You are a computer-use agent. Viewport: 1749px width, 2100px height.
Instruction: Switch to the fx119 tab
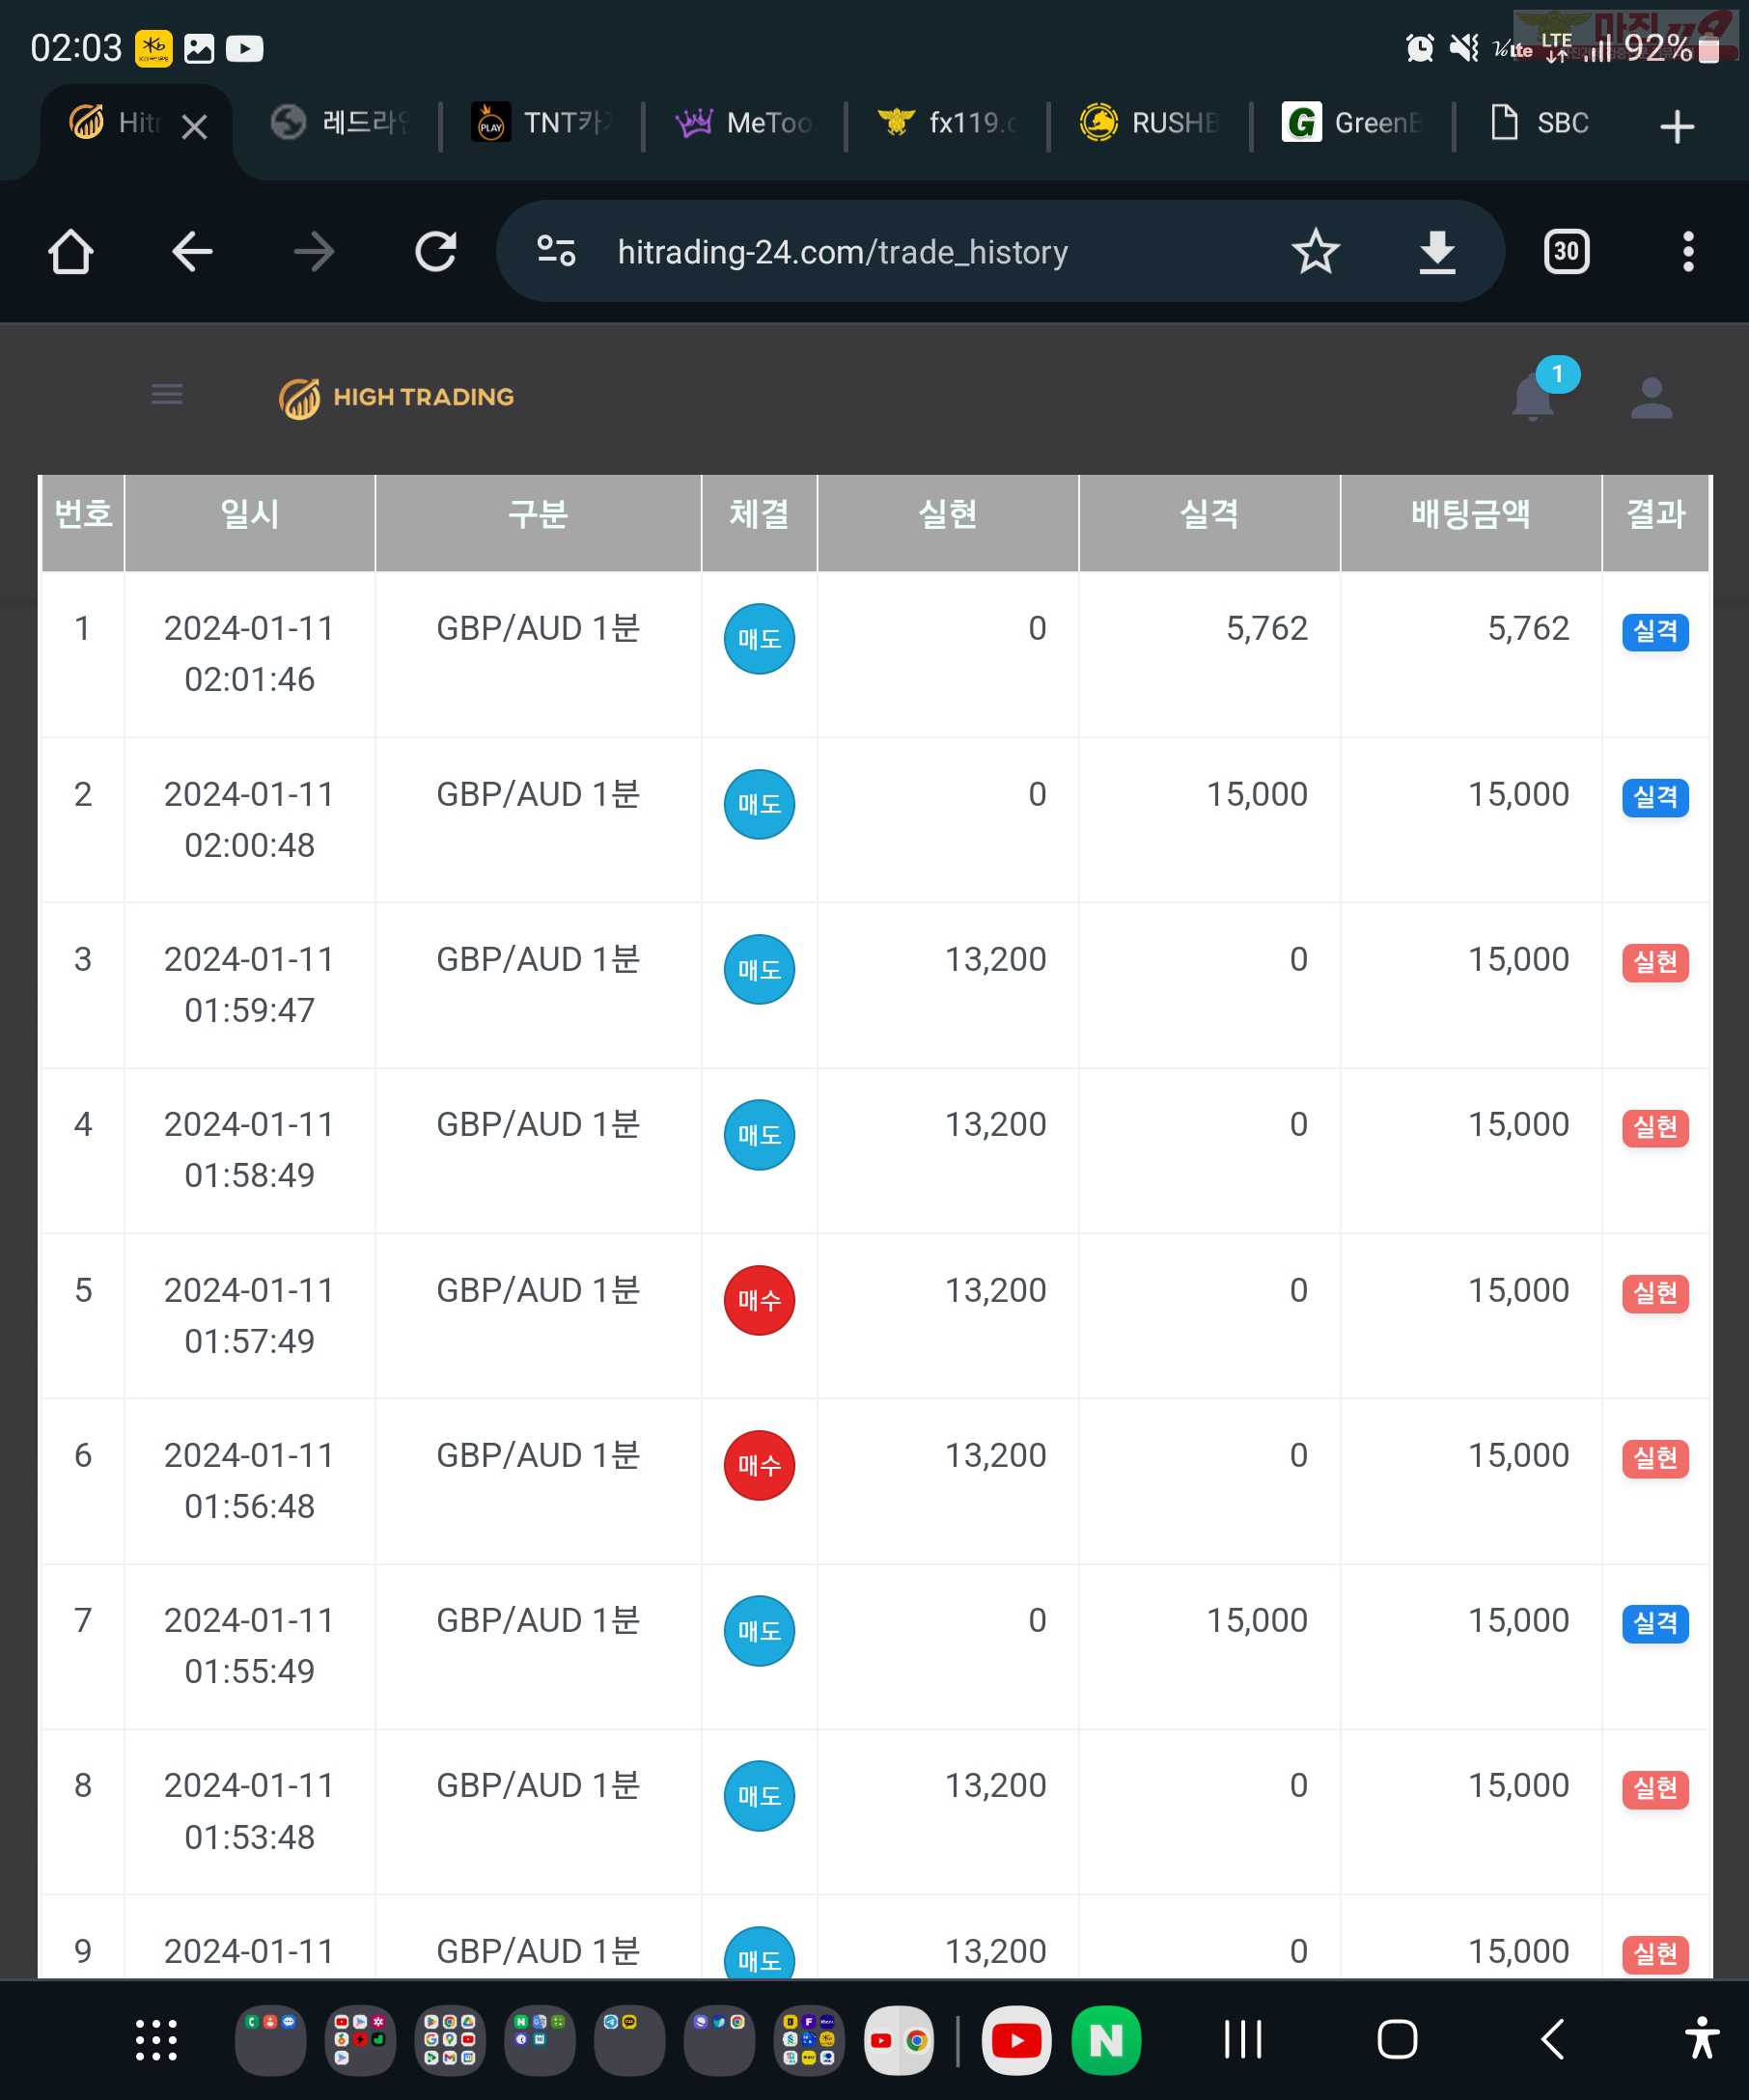pyautogui.click(x=946, y=123)
